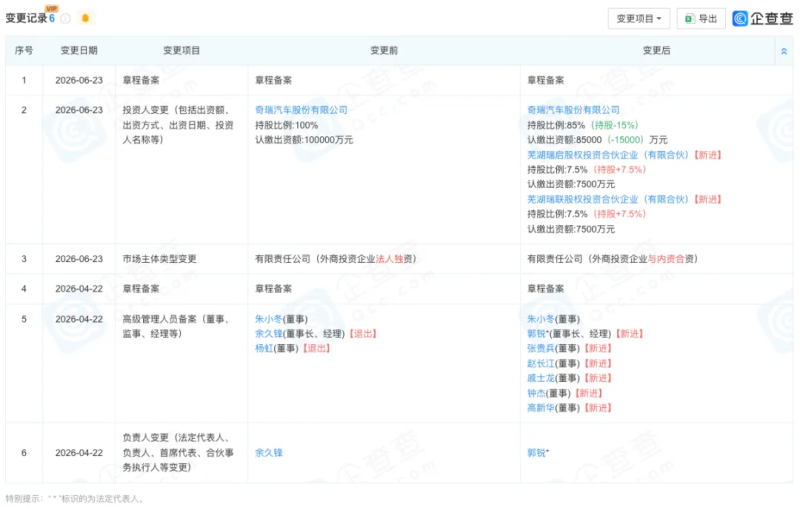The image size is (800, 507).
Task: Click the 变更后 column header
Action: (x=656, y=50)
